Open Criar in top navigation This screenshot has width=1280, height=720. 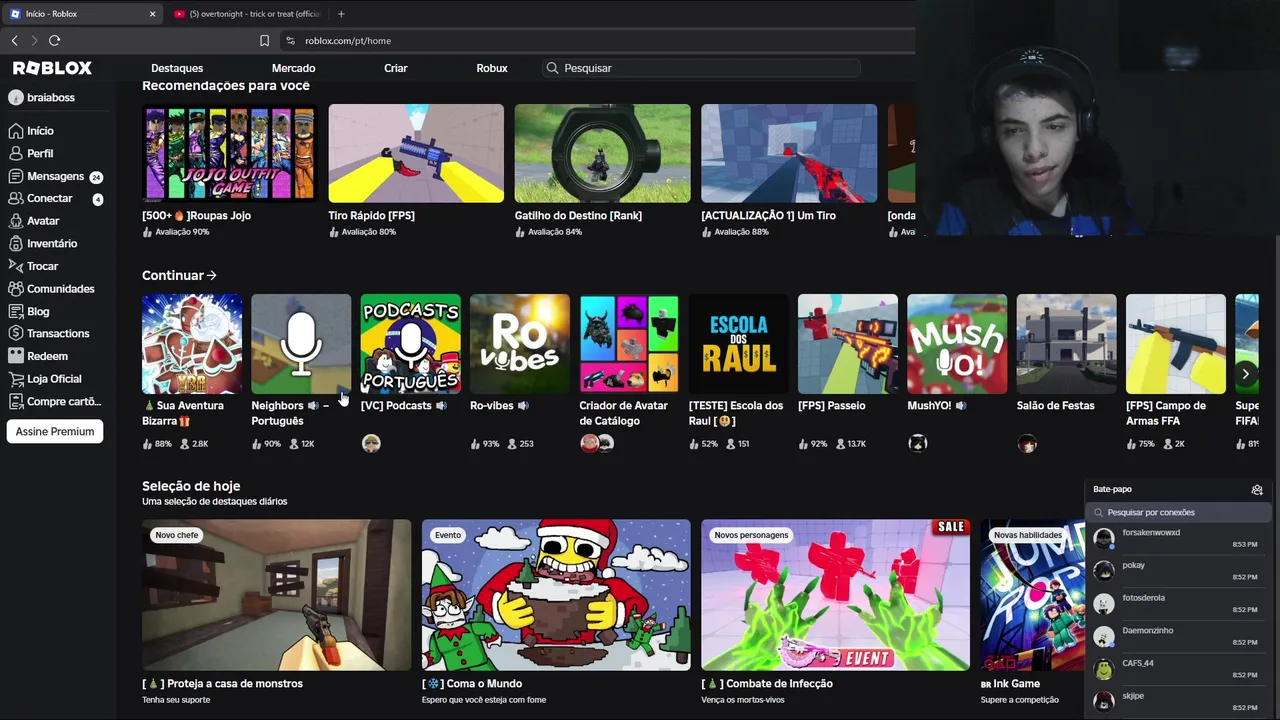[396, 68]
